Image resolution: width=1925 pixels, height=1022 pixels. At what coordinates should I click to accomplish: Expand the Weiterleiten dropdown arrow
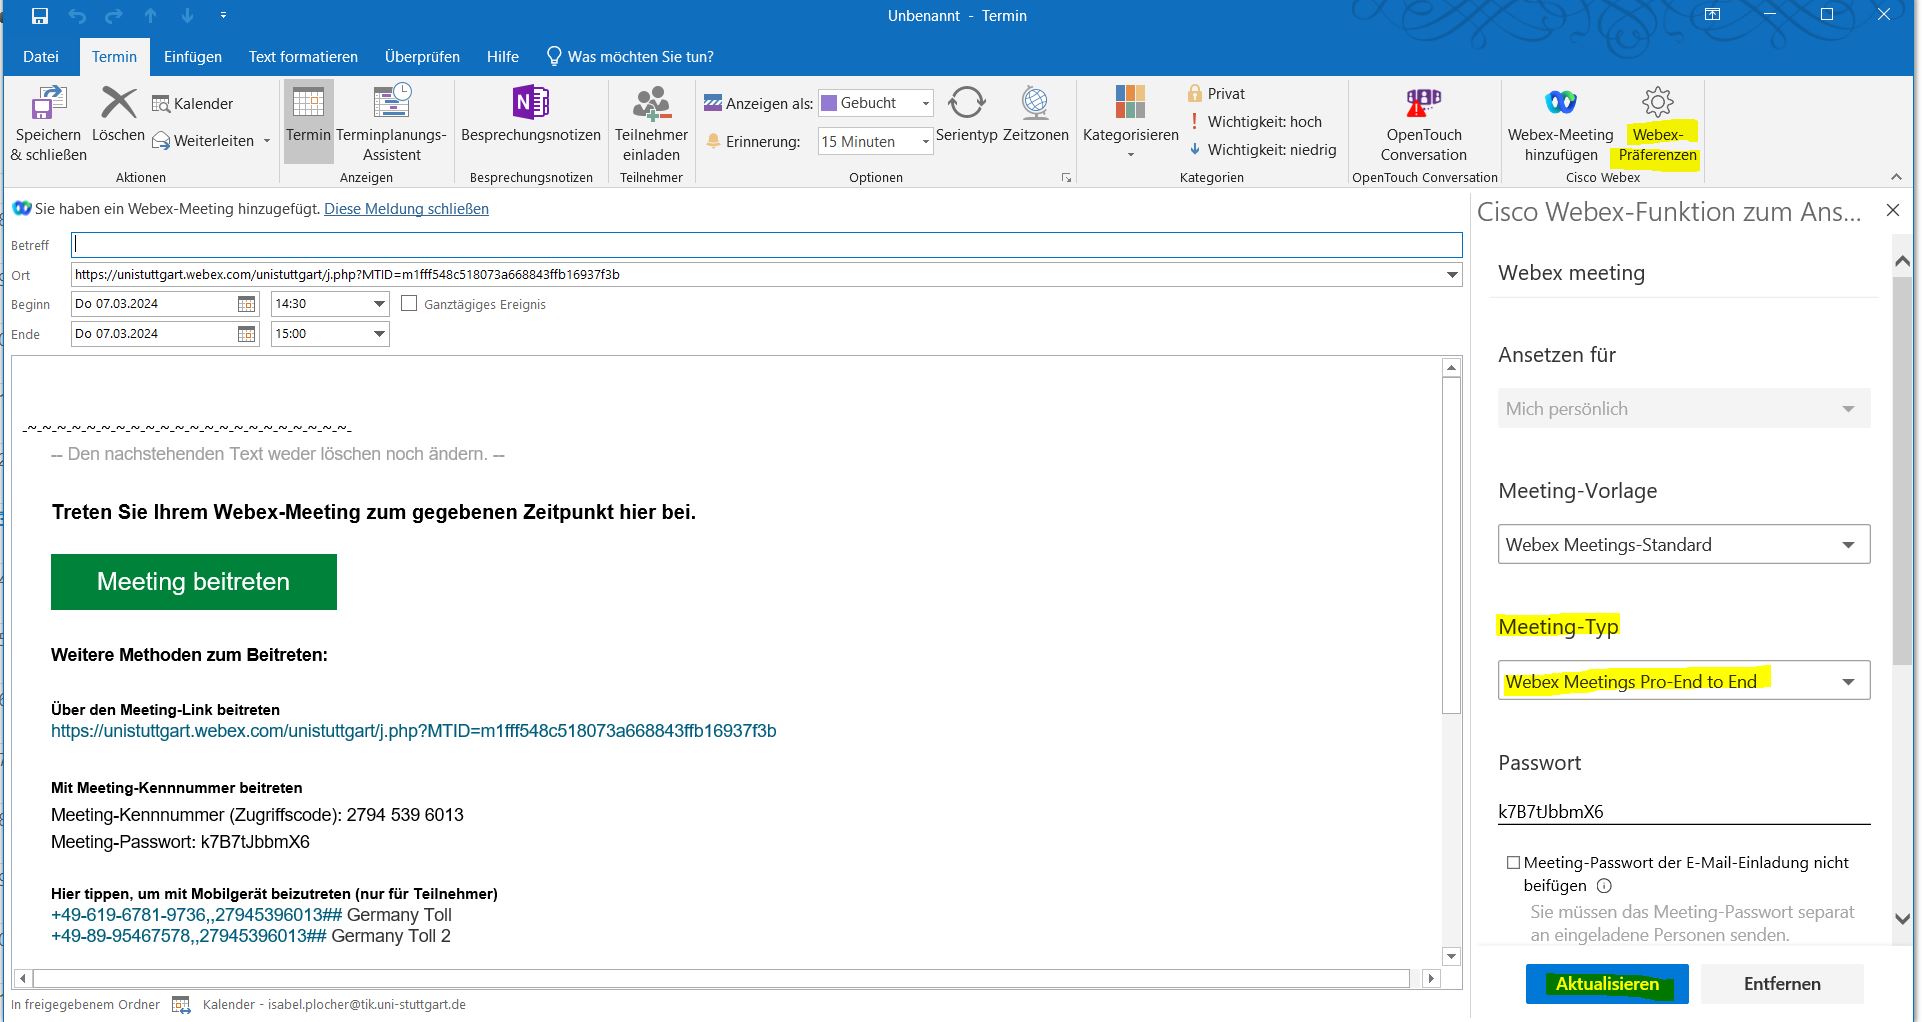(267, 141)
